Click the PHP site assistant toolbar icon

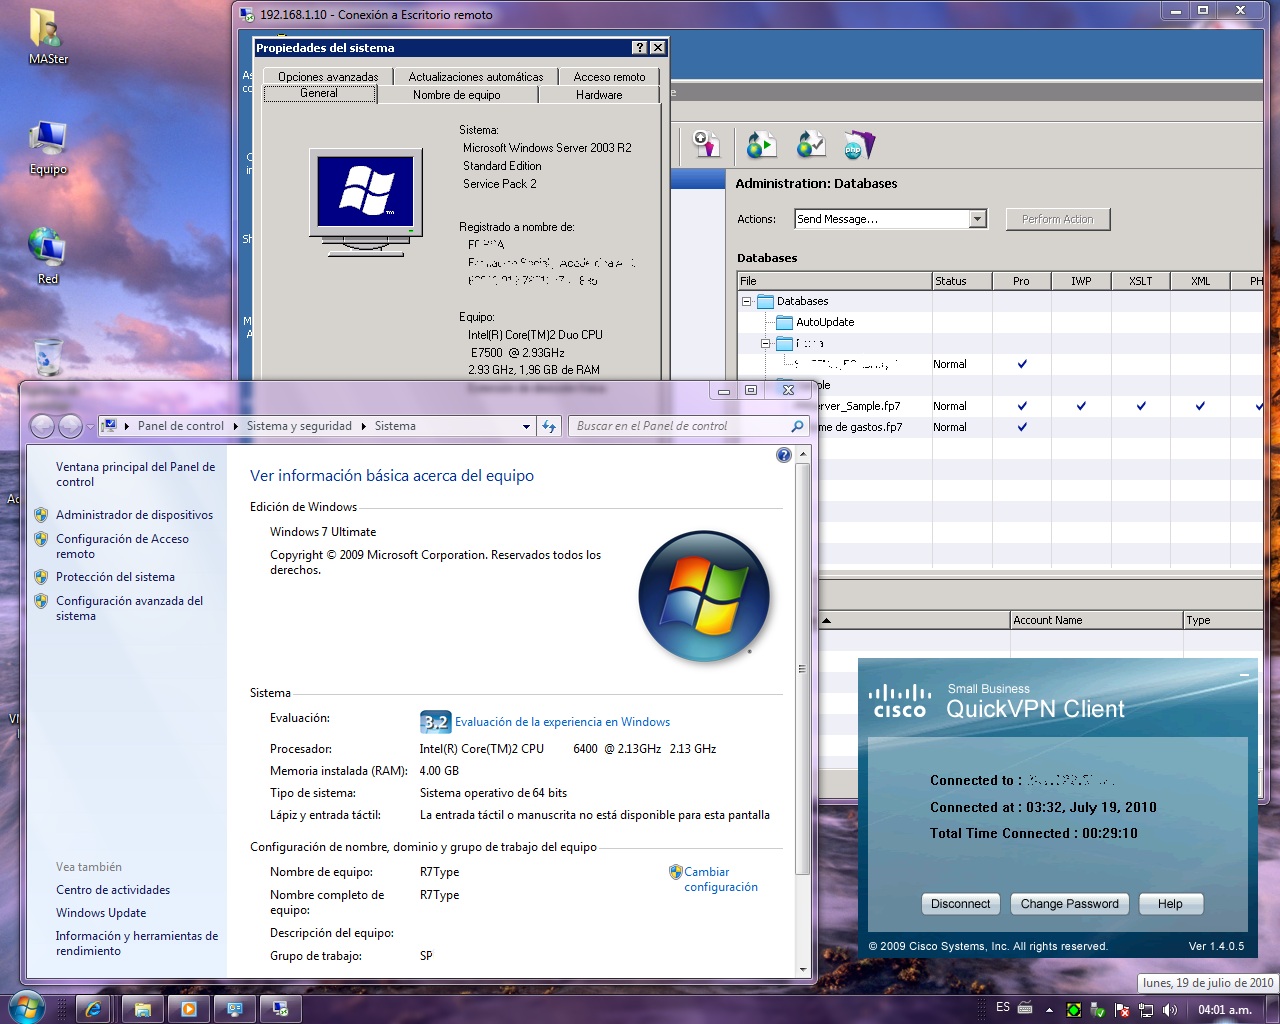(x=859, y=145)
